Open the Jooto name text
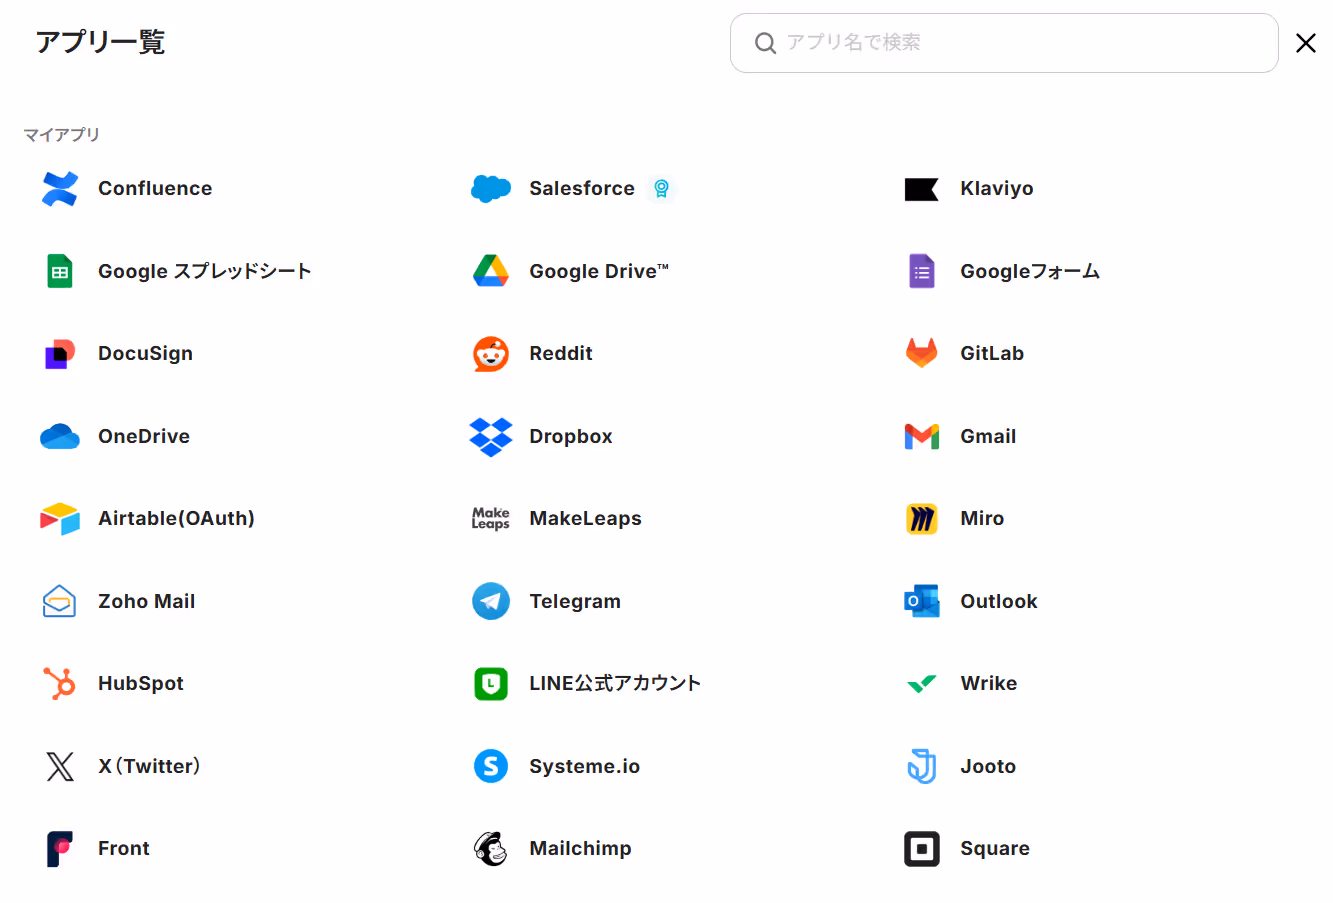1333x903 pixels. pyautogui.click(x=988, y=766)
